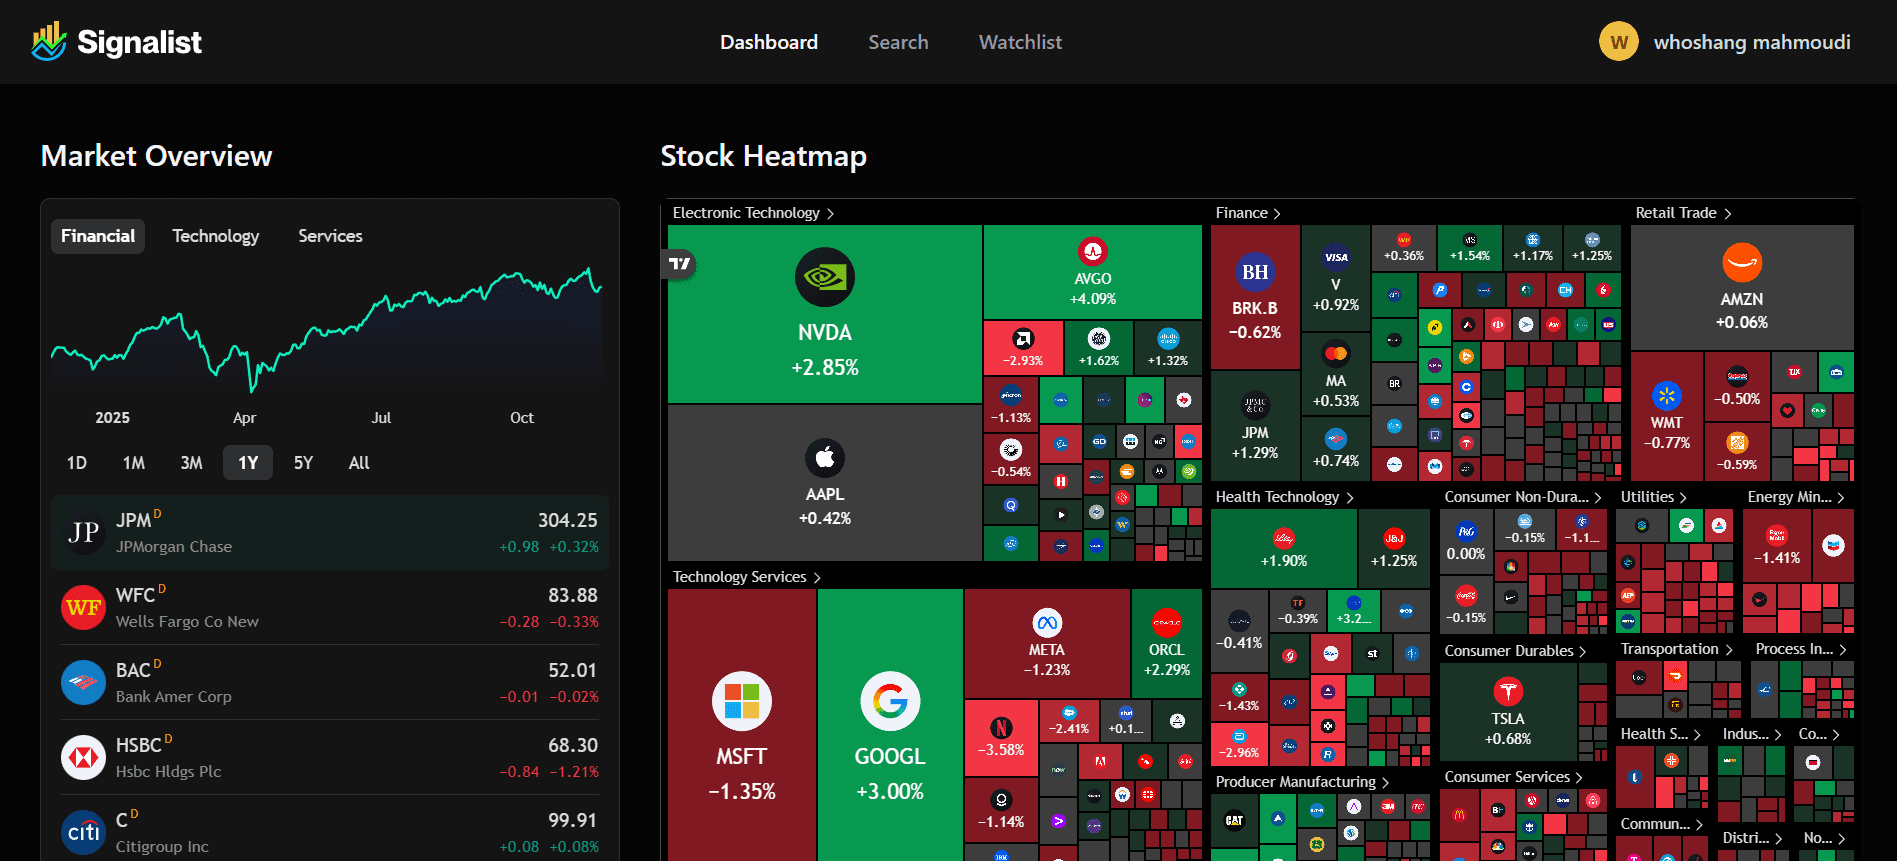Click the Bank of America logo icon
Image resolution: width=1897 pixels, height=861 pixels.
[84, 683]
